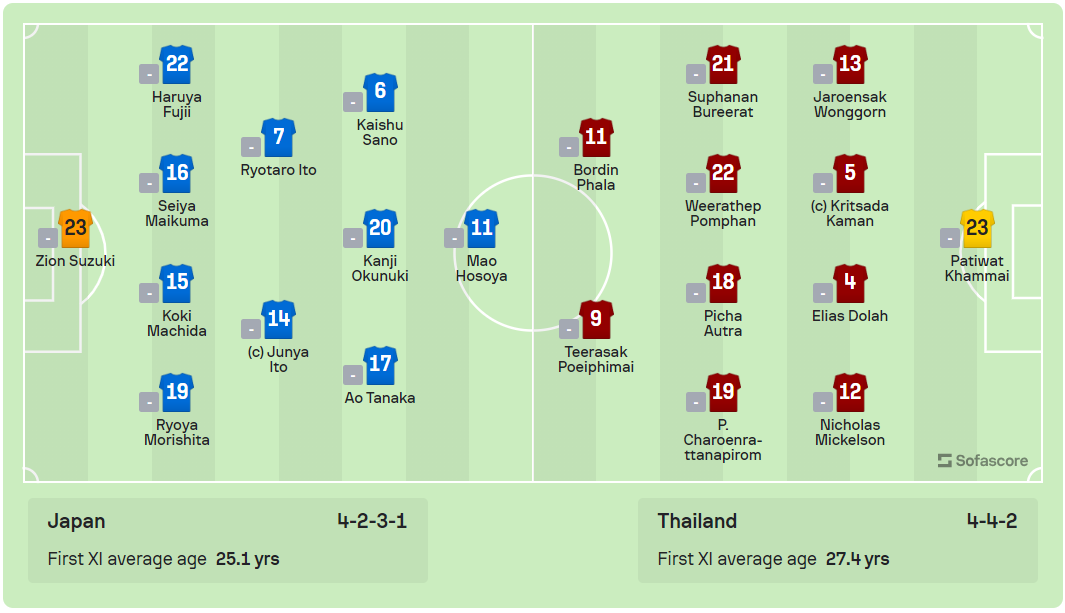This screenshot has height=613, width=1065.
Task: Click Nicholas Mickelson's name label
Action: [x=849, y=432]
